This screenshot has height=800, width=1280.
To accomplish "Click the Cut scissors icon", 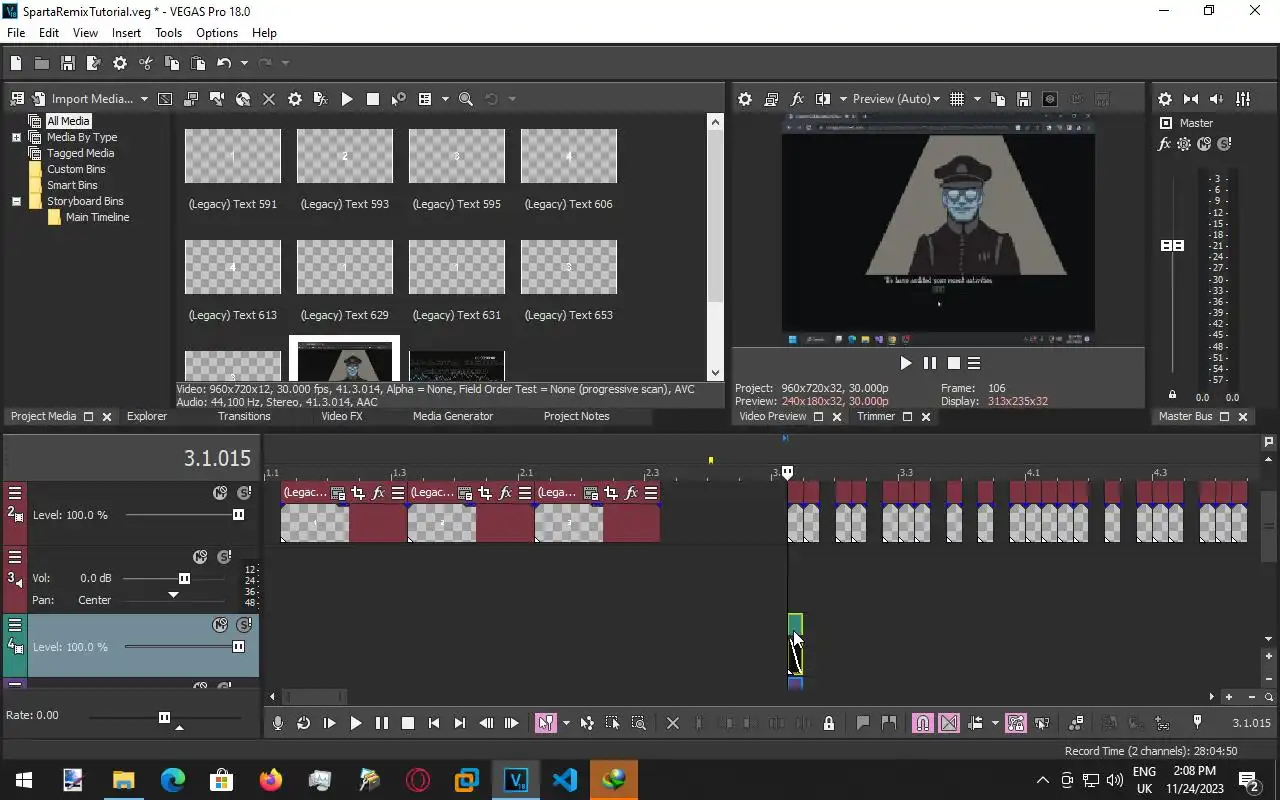I will point(146,63).
